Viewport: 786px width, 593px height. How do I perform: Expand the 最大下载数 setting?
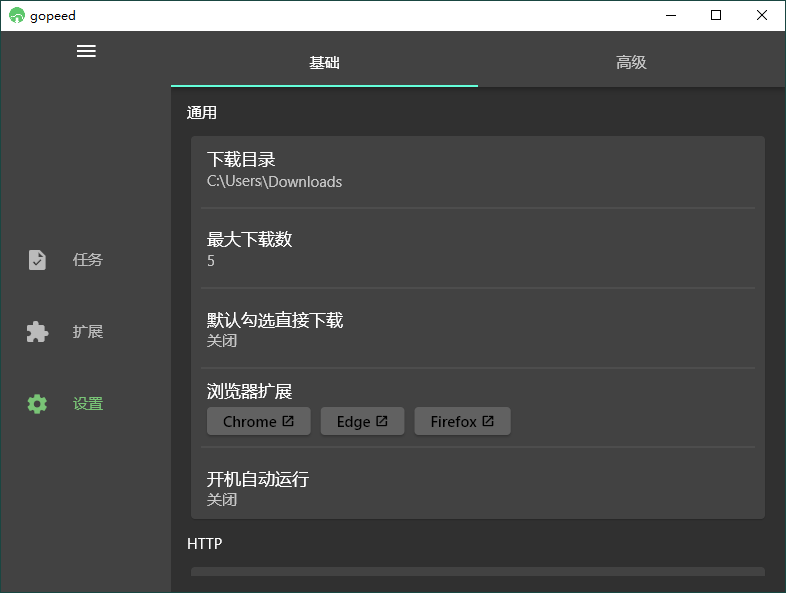477,249
